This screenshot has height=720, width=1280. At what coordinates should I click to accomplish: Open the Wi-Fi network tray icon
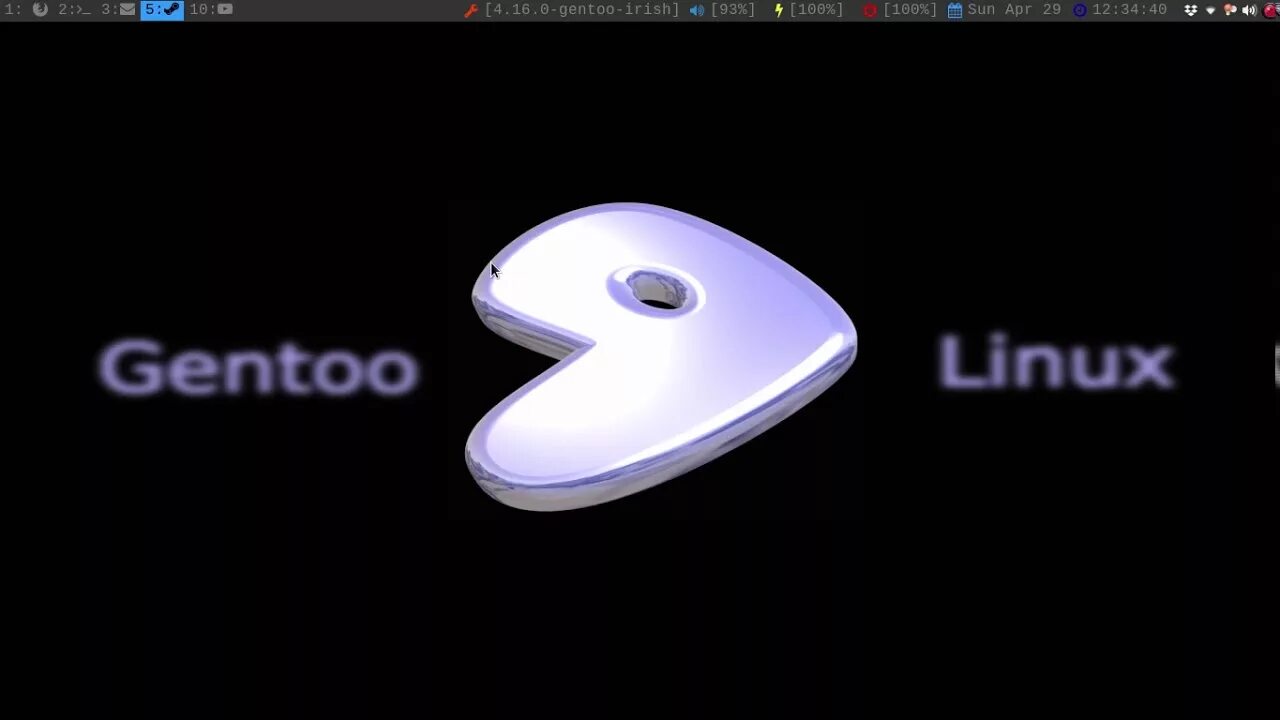[1211, 10]
